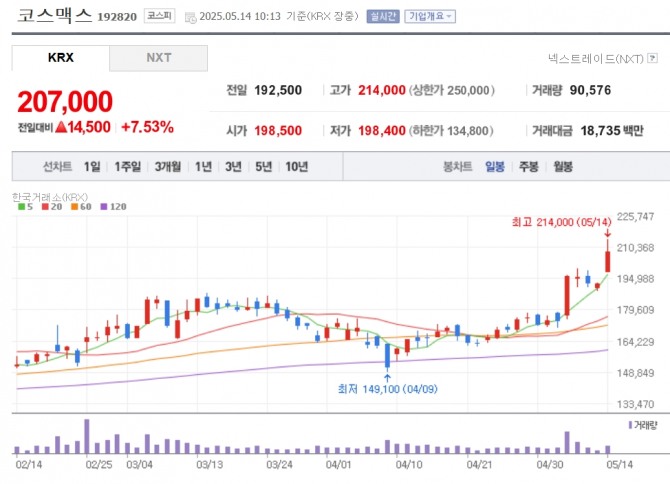
Task: Select the 3개월 line chart period
Action: pos(169,166)
